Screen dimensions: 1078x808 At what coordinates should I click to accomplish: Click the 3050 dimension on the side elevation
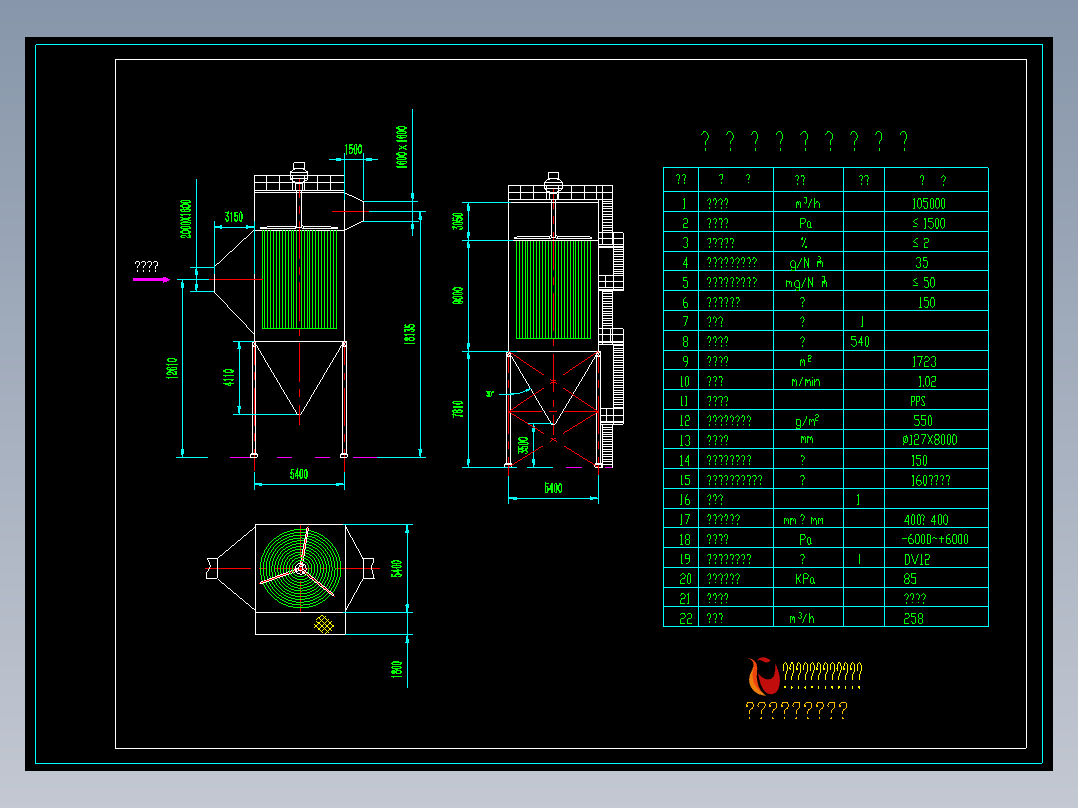458,221
